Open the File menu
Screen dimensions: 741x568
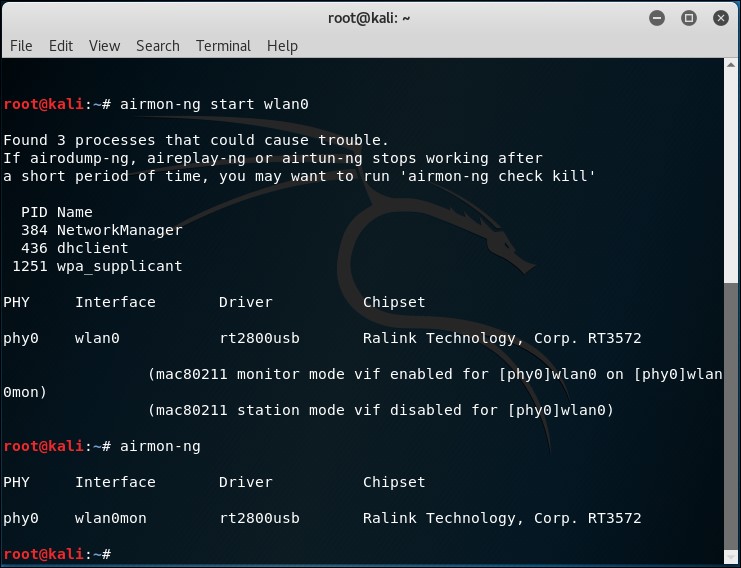pyautogui.click(x=21, y=46)
